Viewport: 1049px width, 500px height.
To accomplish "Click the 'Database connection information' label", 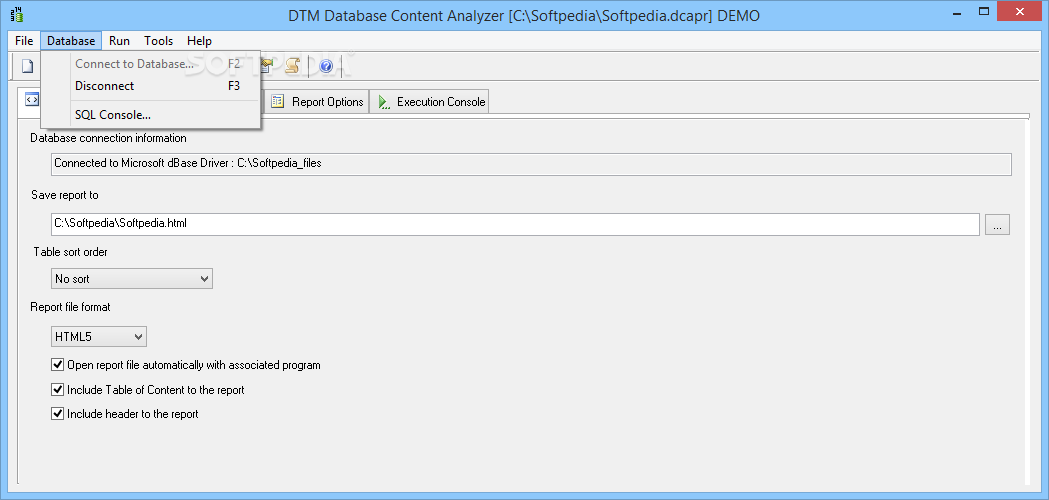I will (108, 138).
